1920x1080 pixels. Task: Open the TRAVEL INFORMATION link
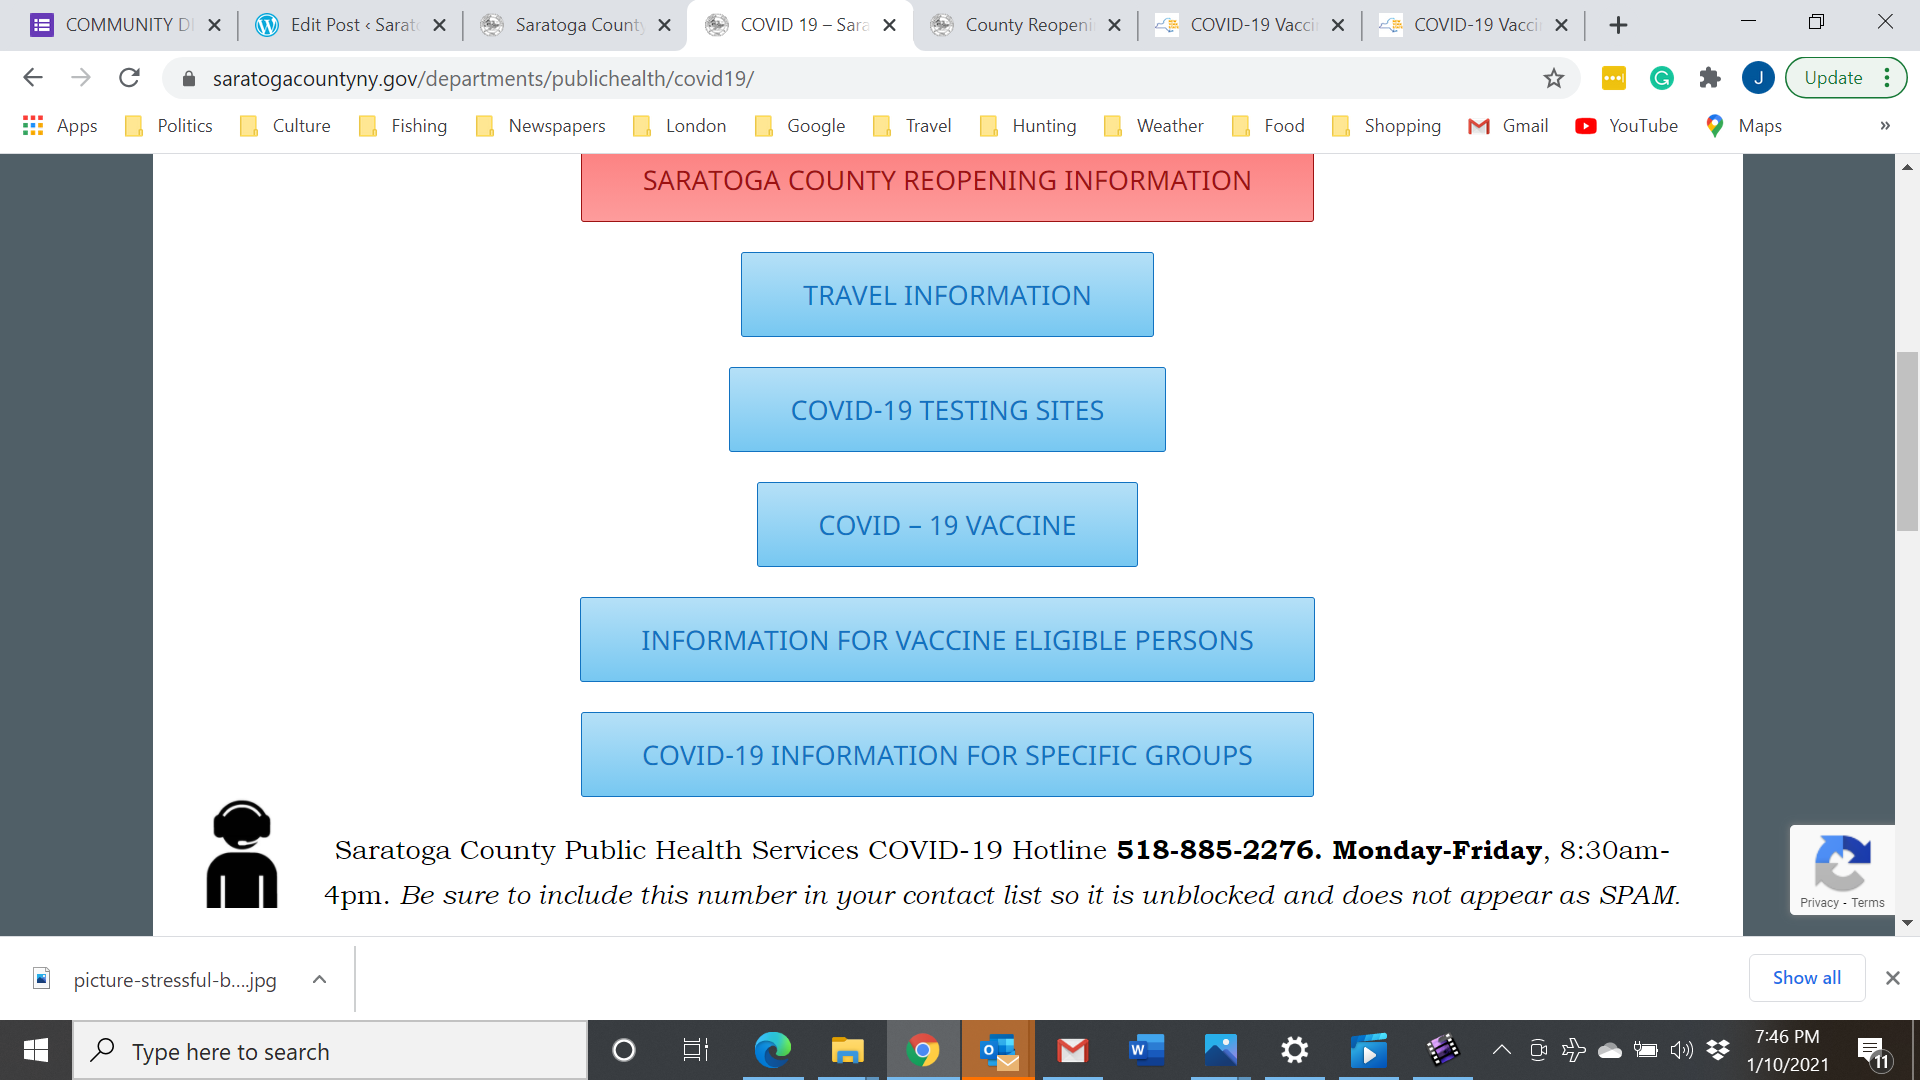946,295
